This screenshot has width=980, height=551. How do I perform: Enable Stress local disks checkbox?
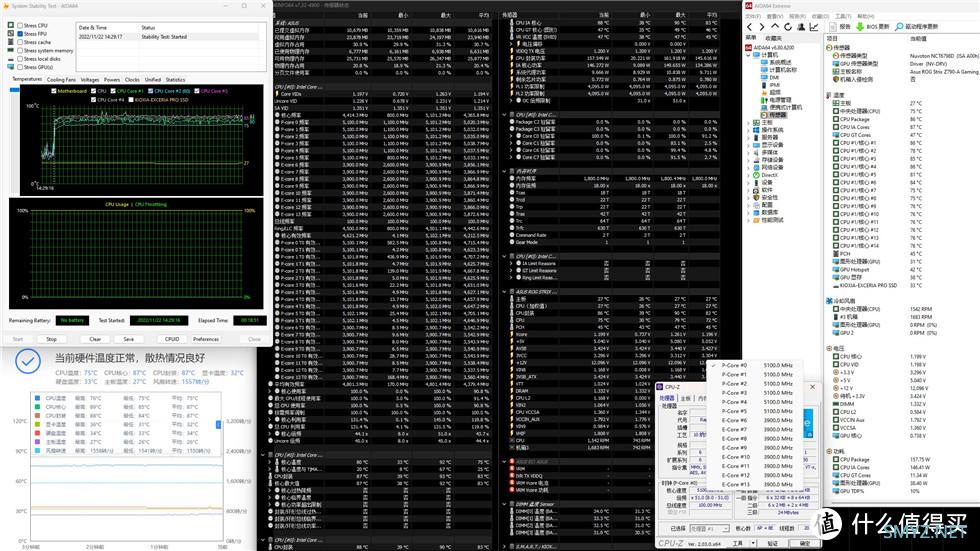[20, 59]
